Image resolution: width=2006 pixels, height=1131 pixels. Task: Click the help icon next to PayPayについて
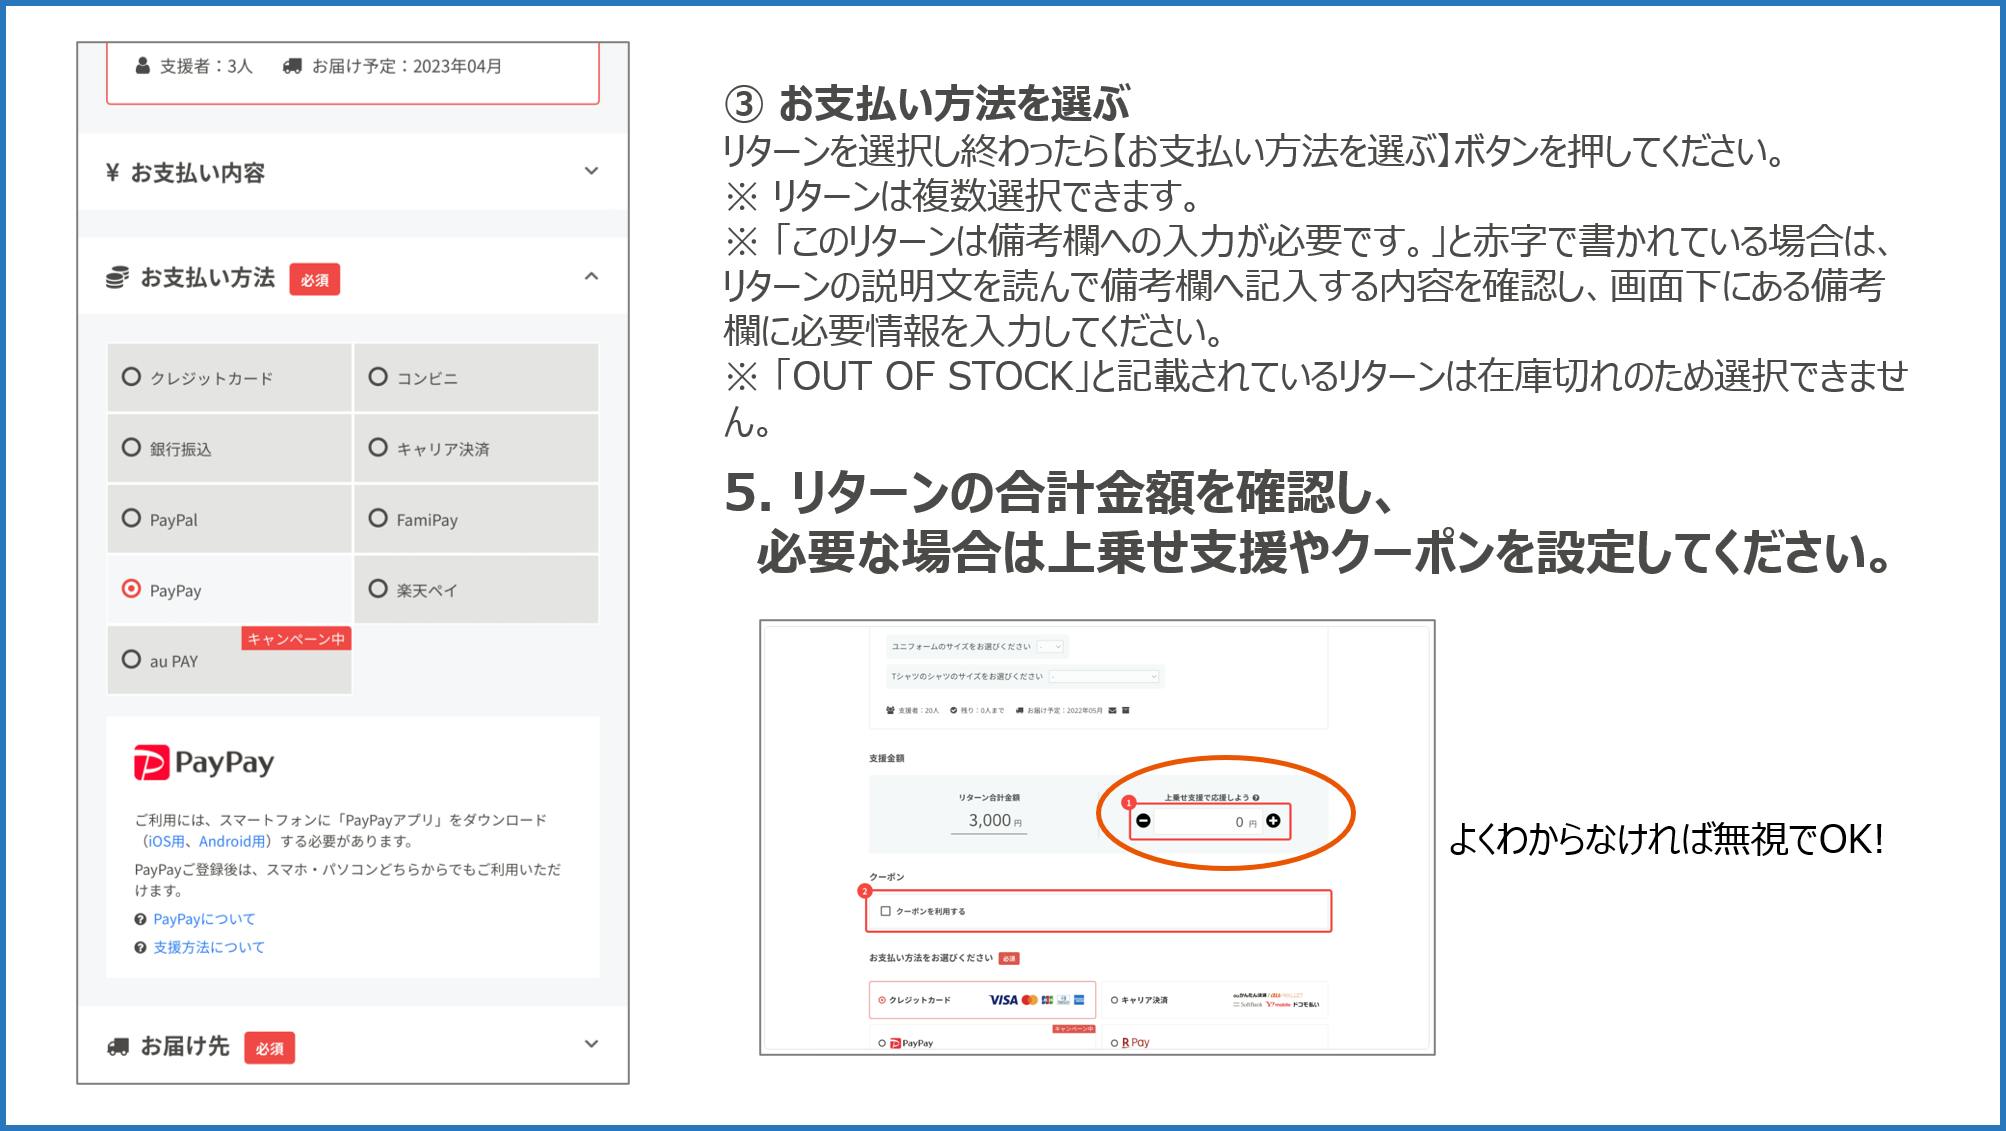coord(140,919)
